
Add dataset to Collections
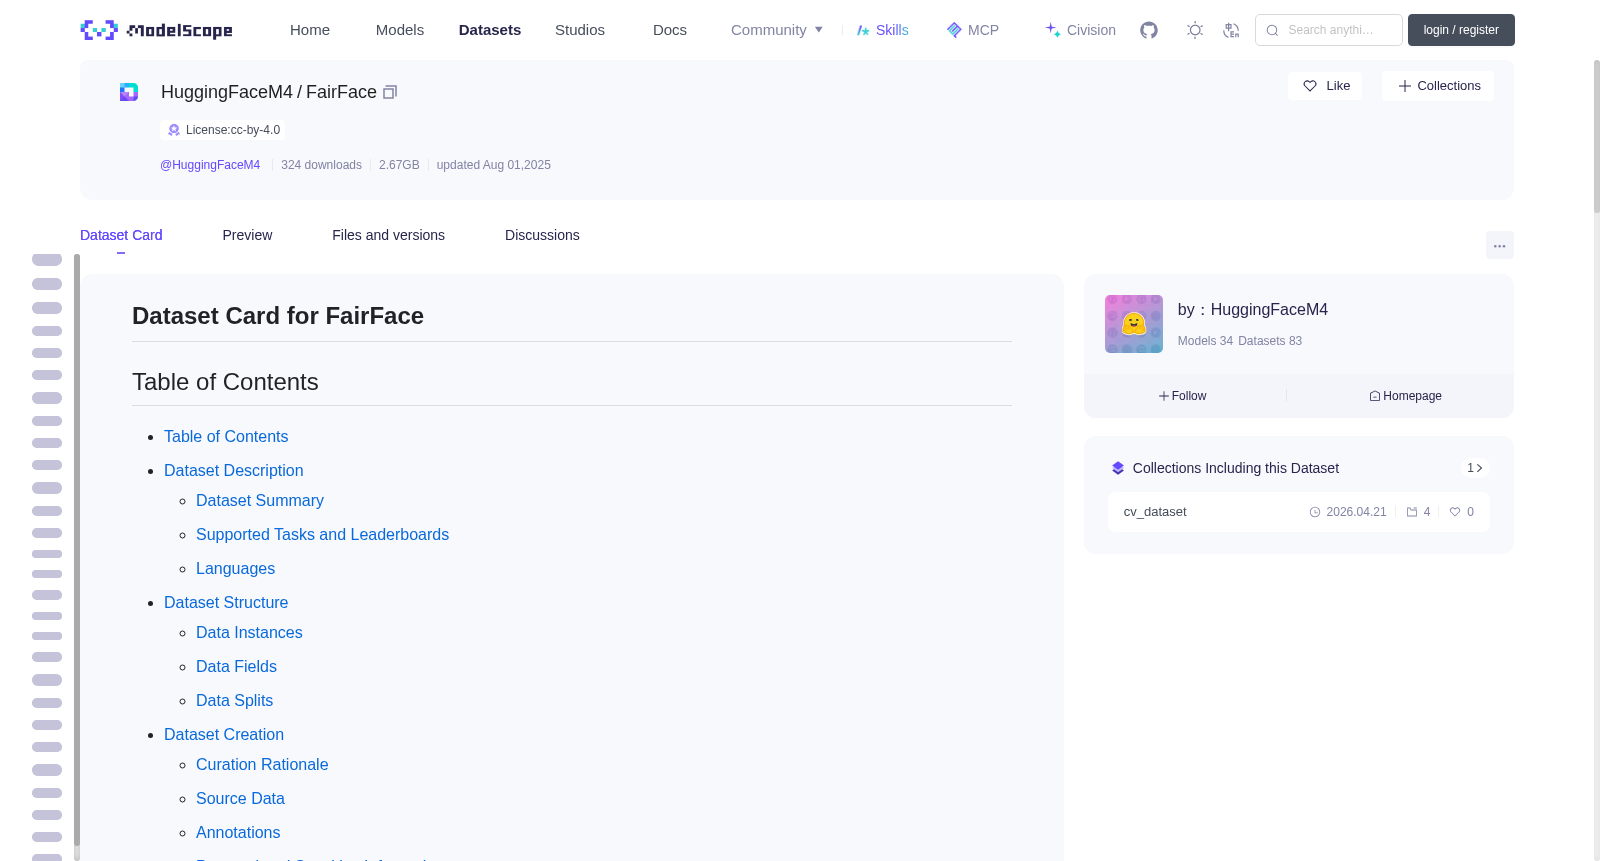[1438, 86]
